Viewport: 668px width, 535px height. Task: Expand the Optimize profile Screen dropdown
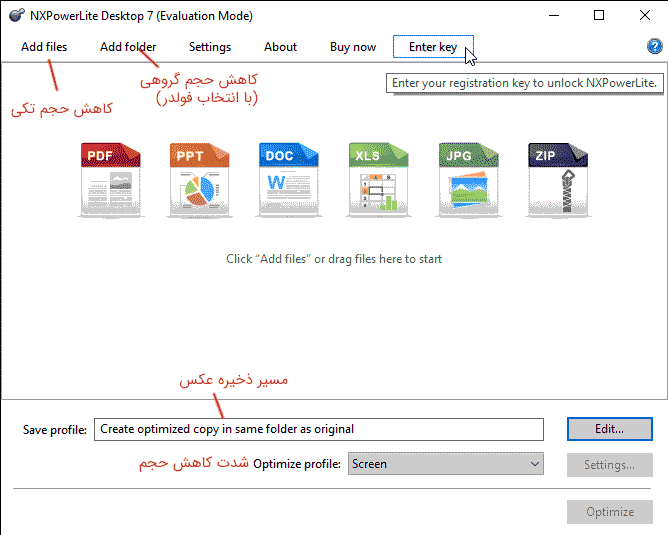pyautogui.click(x=446, y=464)
